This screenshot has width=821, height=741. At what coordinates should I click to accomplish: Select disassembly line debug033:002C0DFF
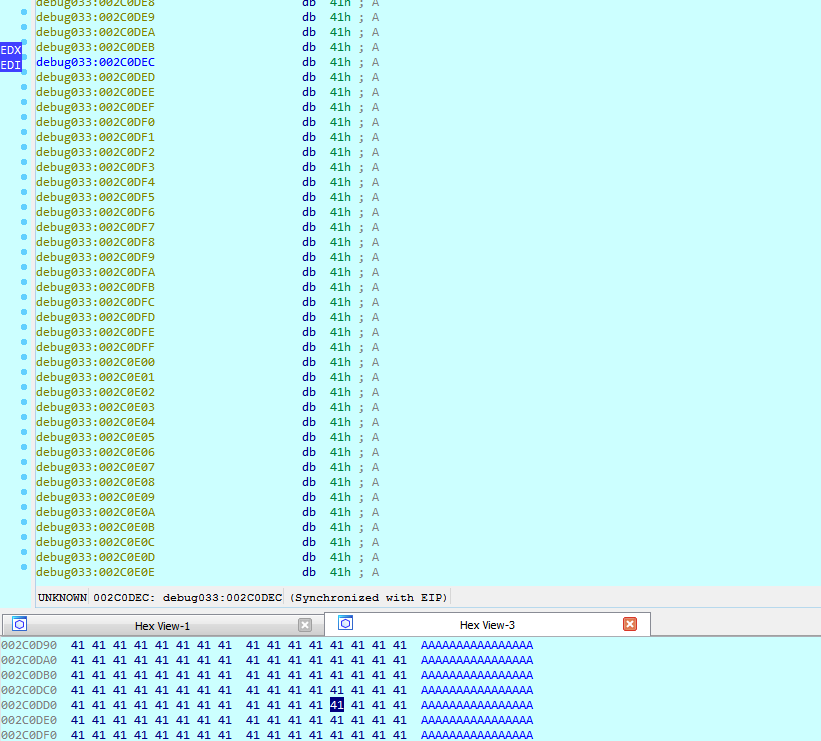[x=95, y=347]
